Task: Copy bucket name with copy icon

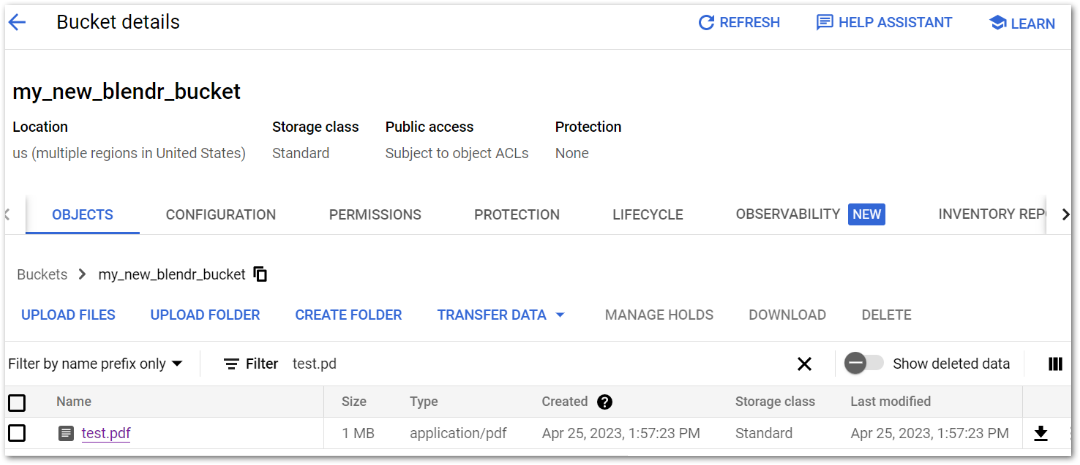Action: tap(260, 274)
